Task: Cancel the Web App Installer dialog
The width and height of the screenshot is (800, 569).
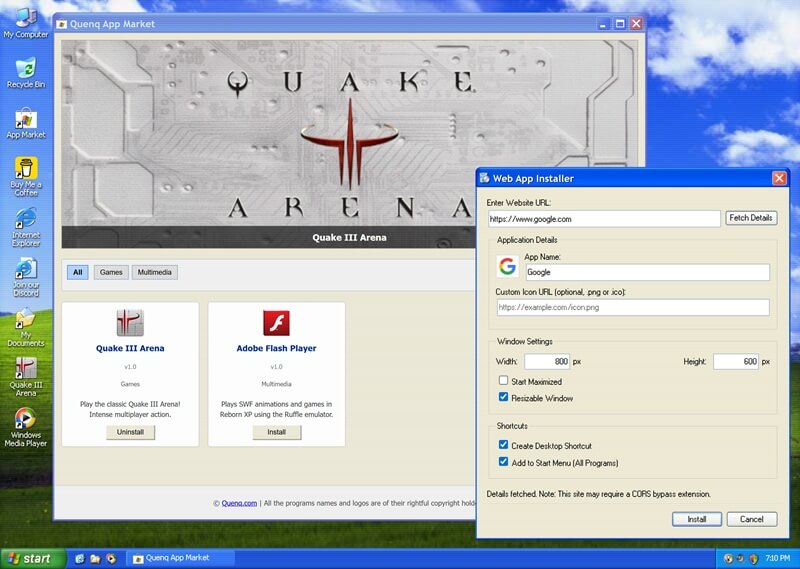Action: [752, 519]
